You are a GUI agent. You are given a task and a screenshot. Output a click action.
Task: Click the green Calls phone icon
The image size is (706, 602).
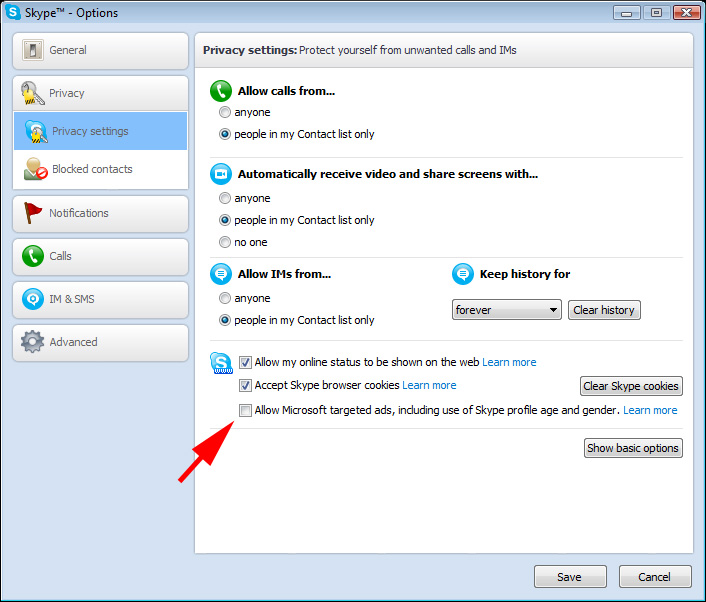(33, 256)
